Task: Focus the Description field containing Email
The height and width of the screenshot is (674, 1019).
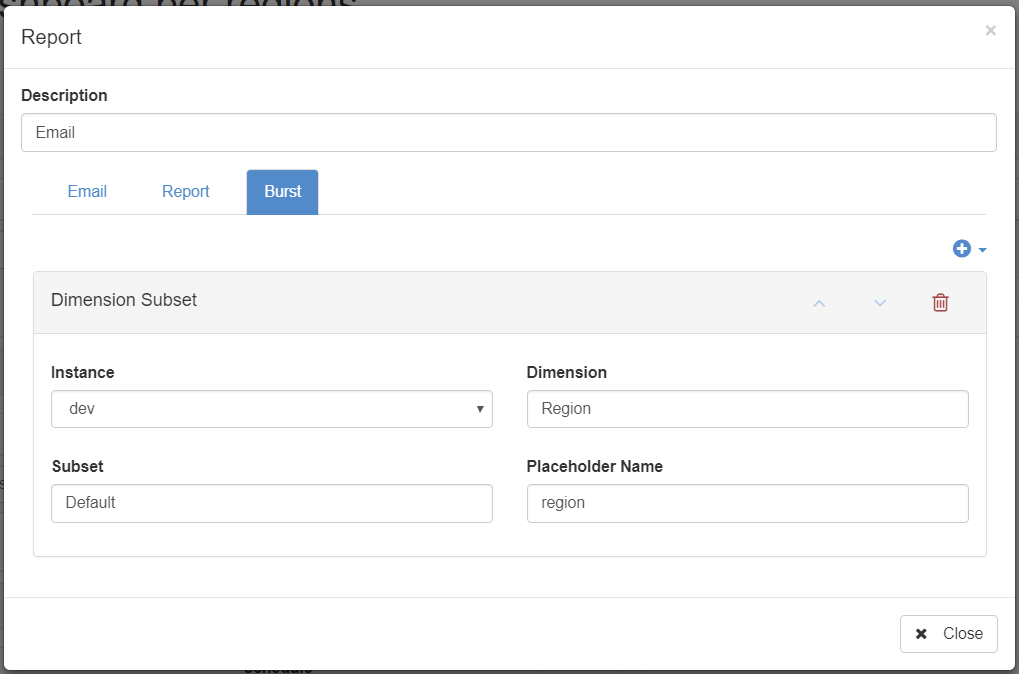Action: pos(508,132)
